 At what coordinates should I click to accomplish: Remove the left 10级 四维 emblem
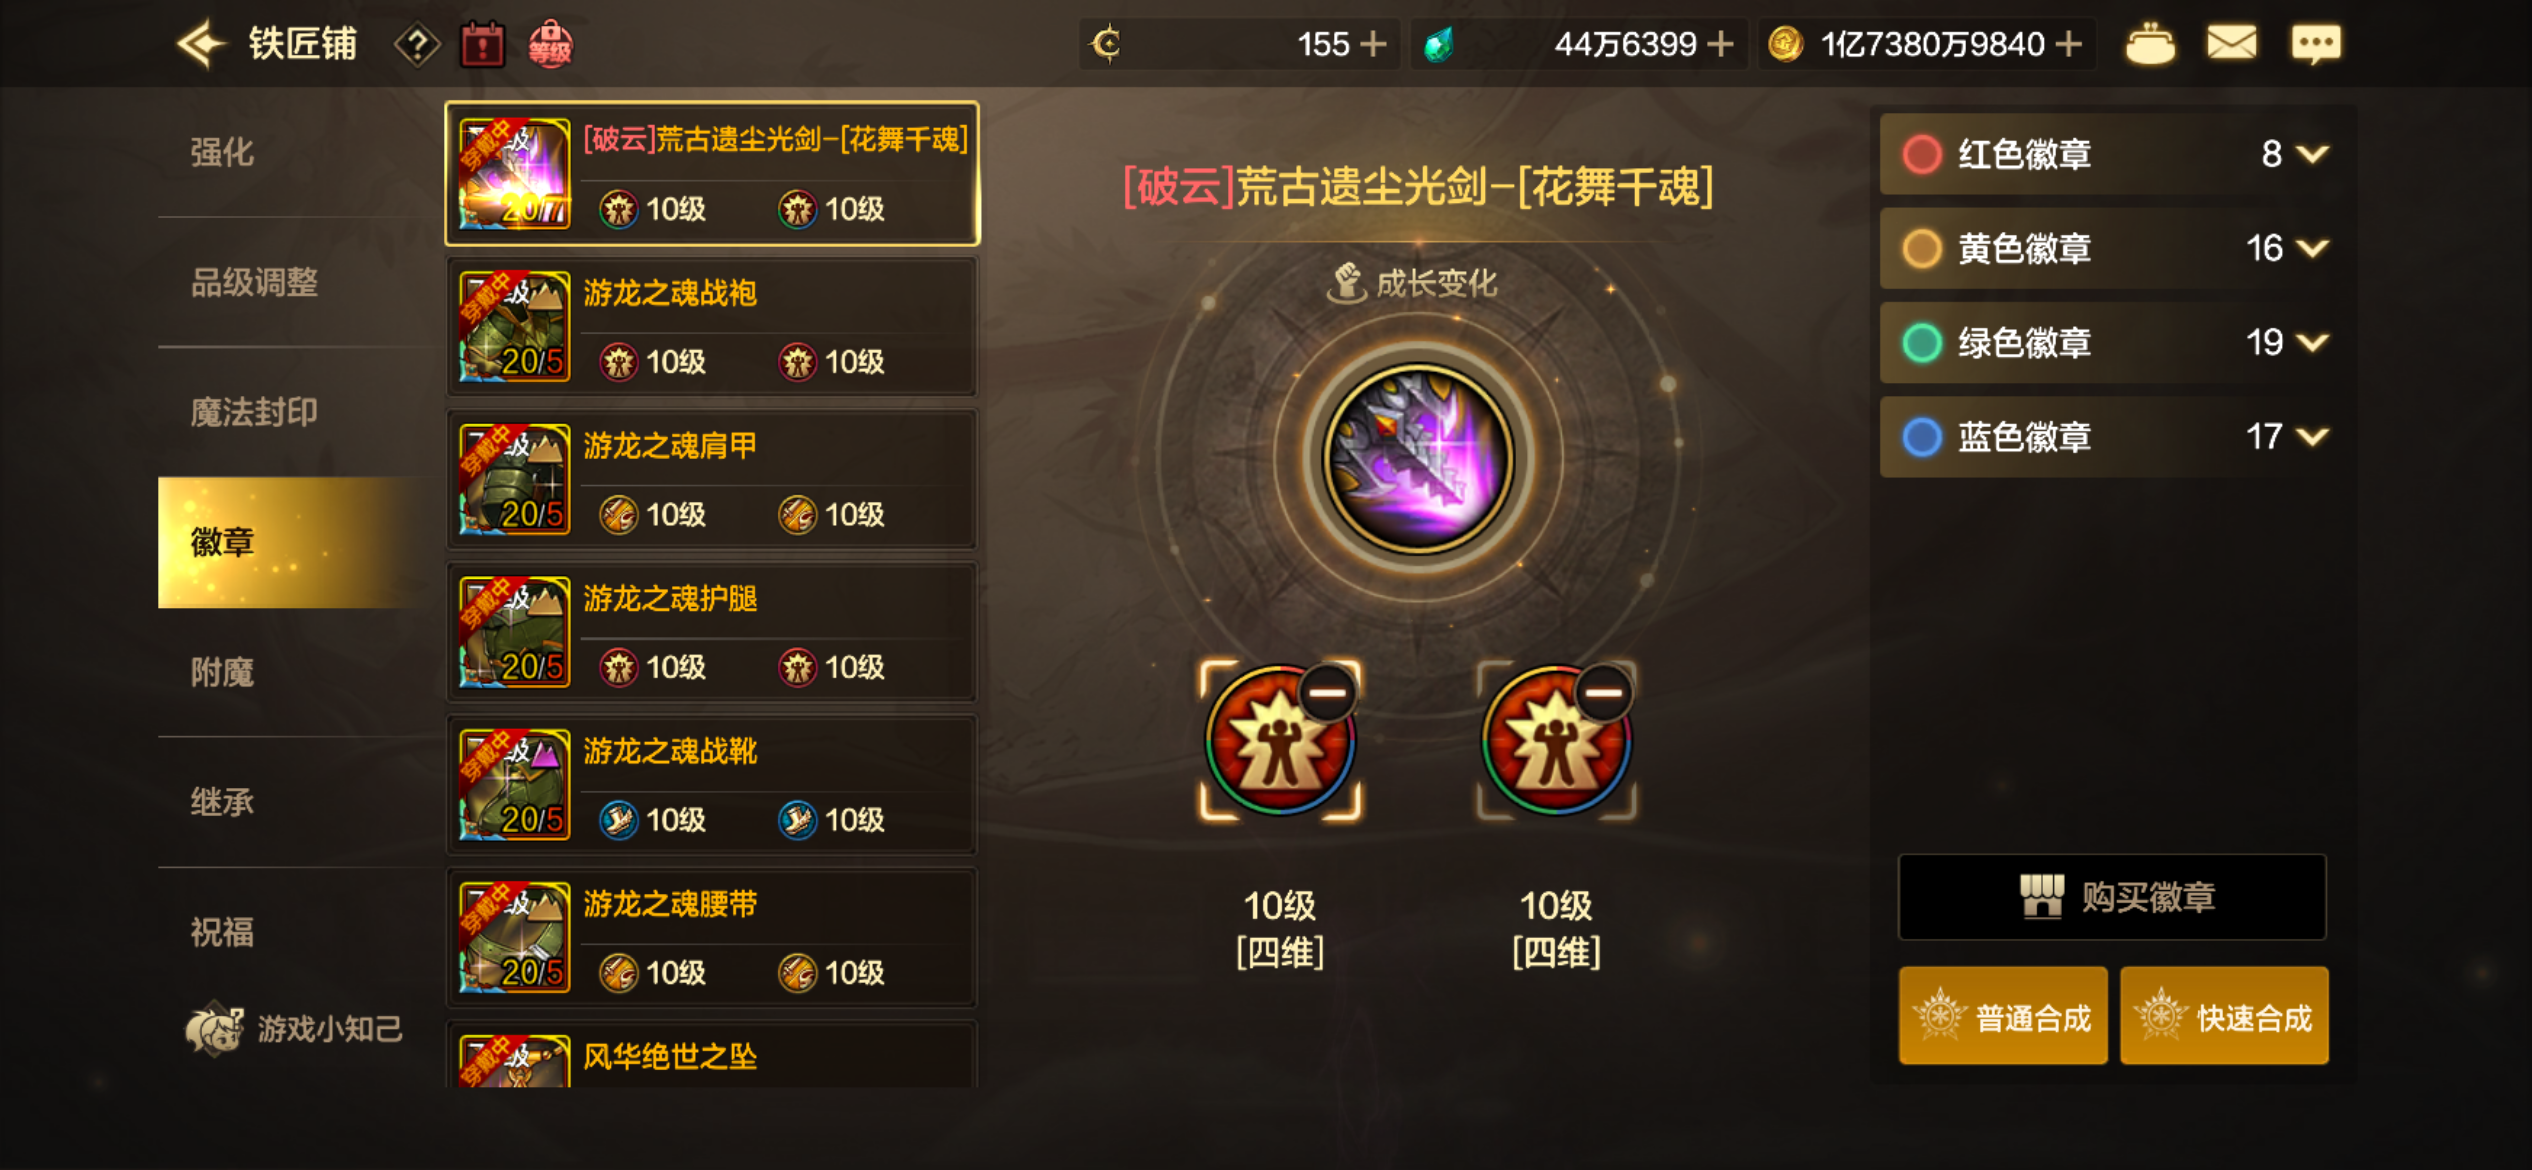click(x=1329, y=692)
